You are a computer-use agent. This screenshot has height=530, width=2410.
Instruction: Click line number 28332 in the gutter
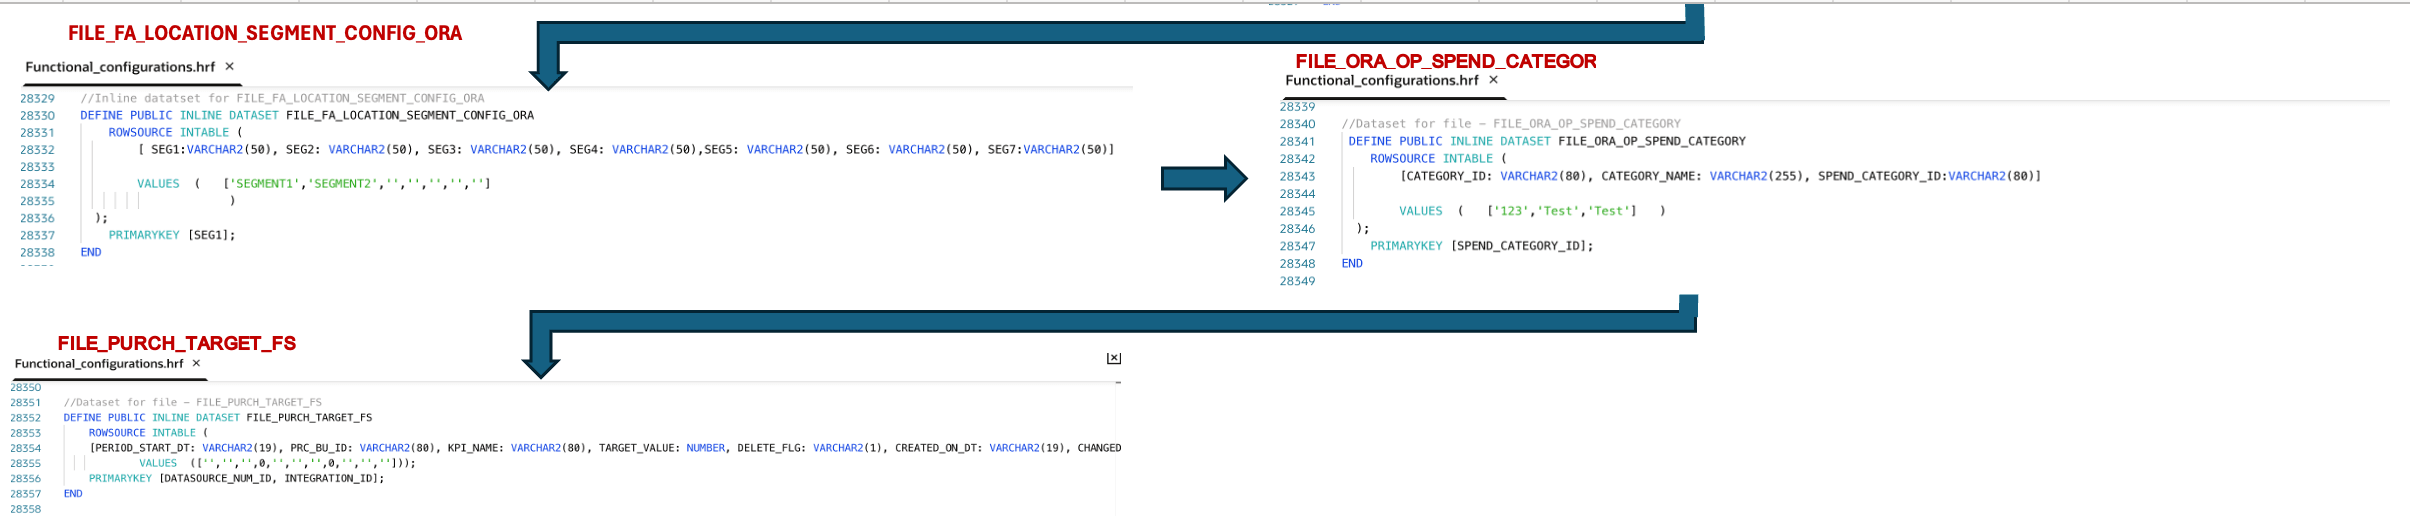coord(38,149)
